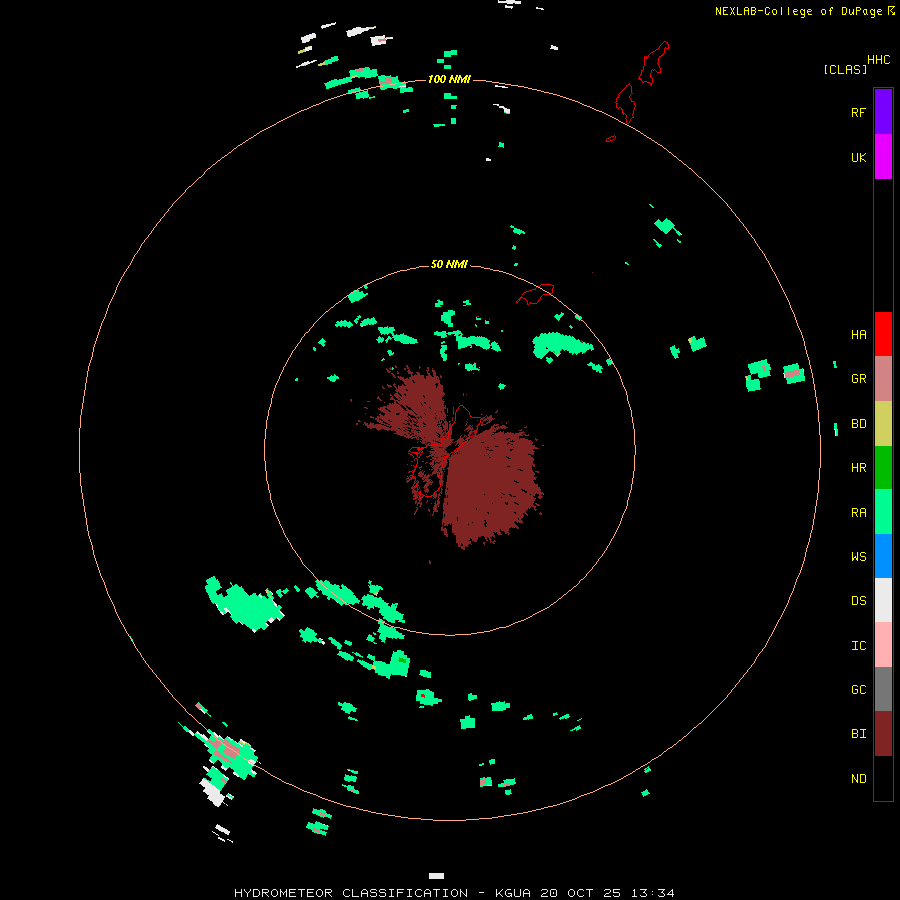
Task: Select the GR dusty pink legend swatch
Action: tap(883, 379)
